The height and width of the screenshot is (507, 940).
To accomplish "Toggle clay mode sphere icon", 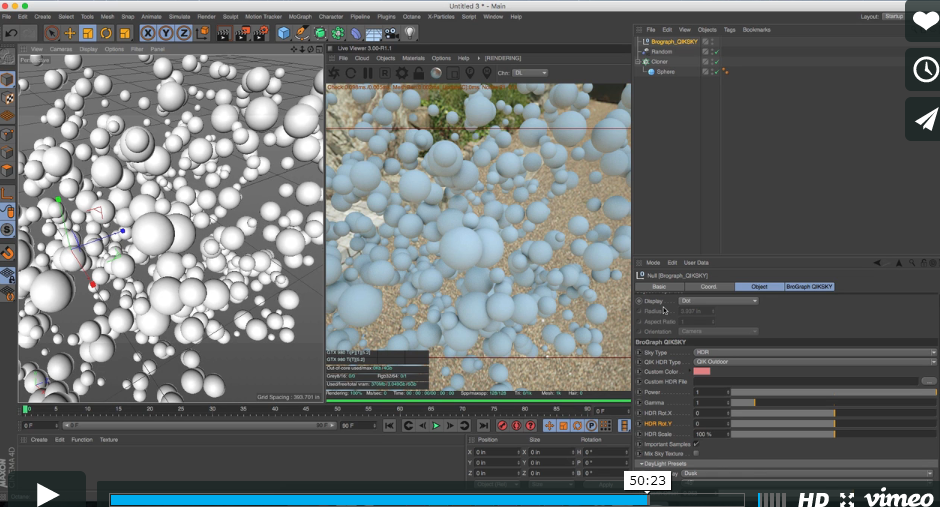I will (436, 73).
